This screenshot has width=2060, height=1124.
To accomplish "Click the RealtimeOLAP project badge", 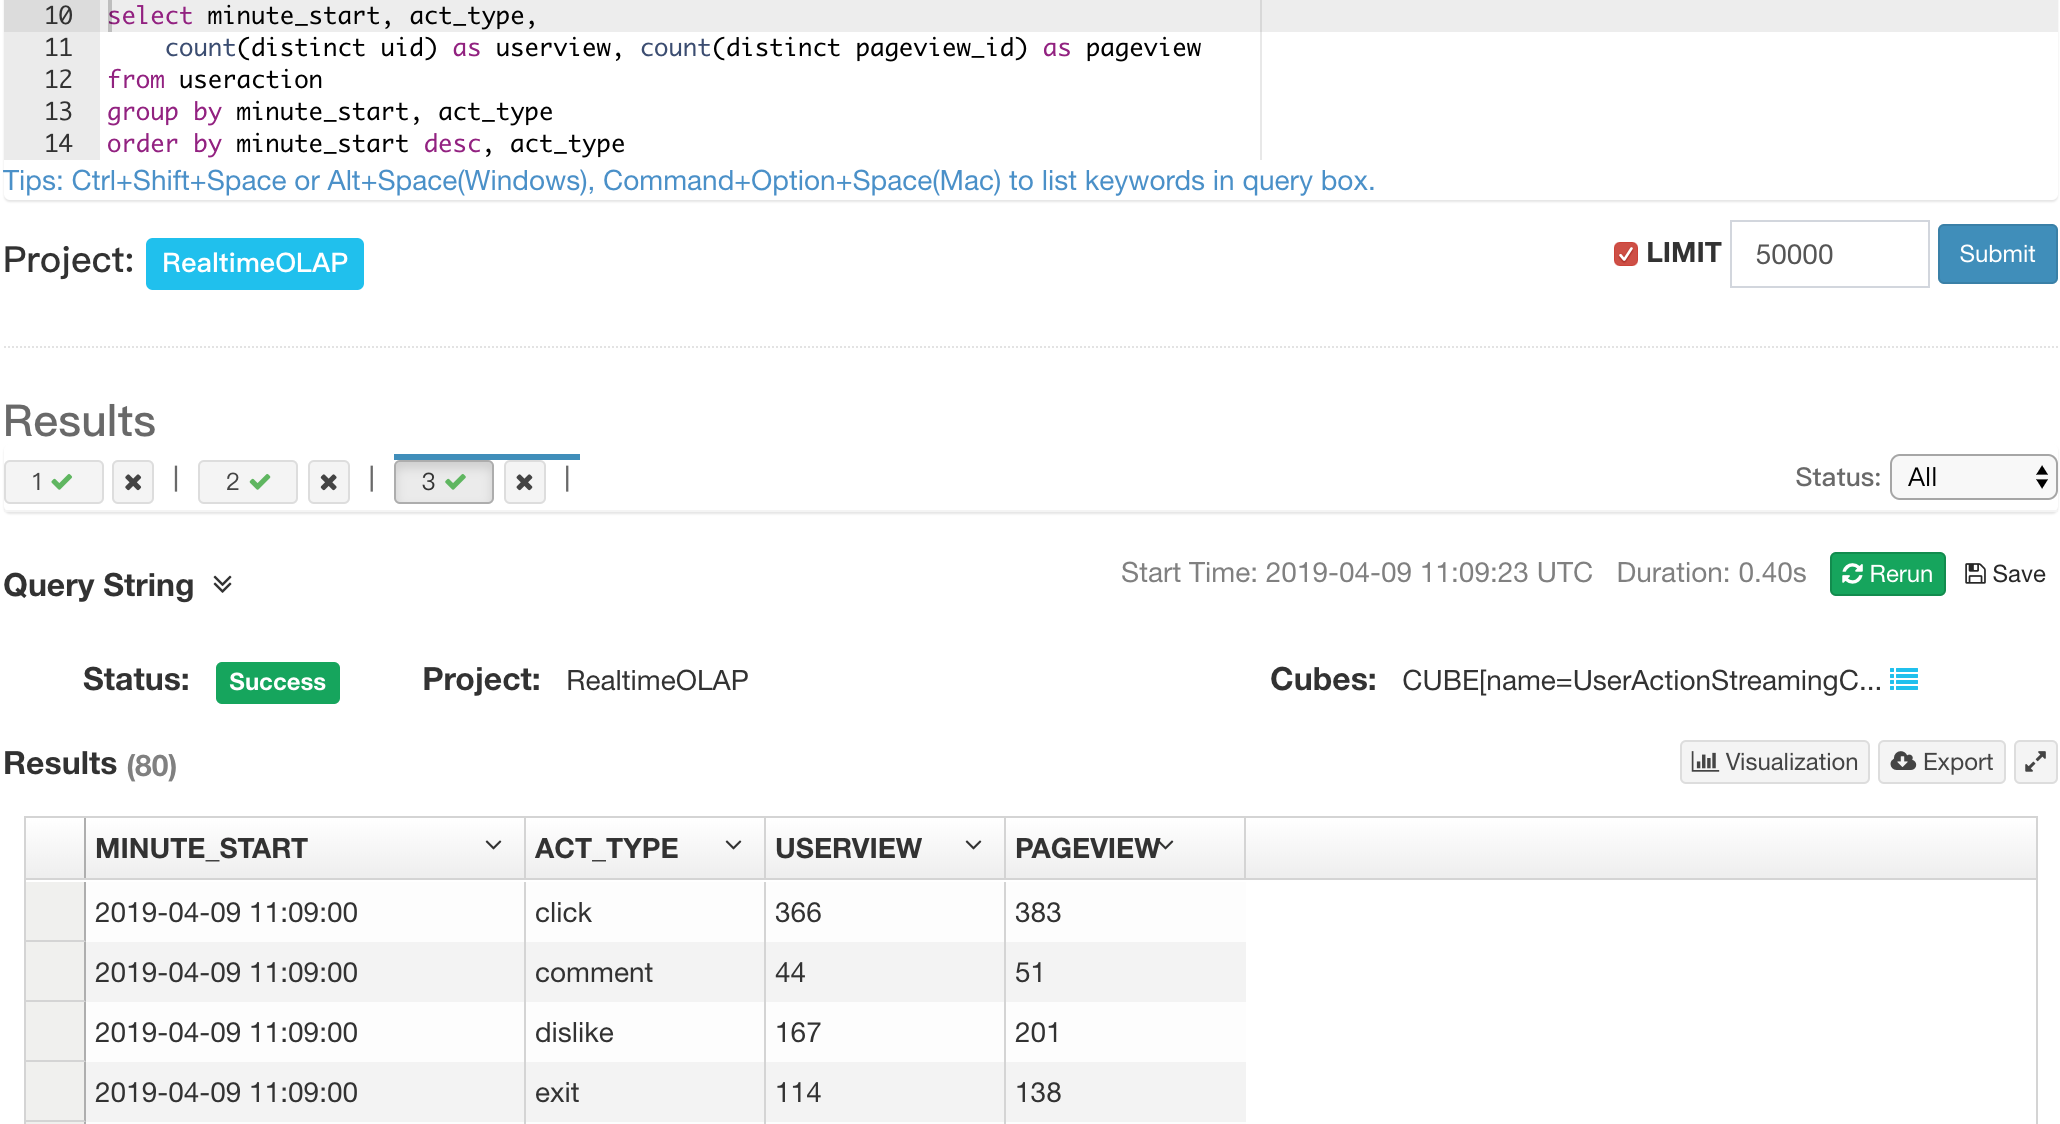I will (255, 263).
